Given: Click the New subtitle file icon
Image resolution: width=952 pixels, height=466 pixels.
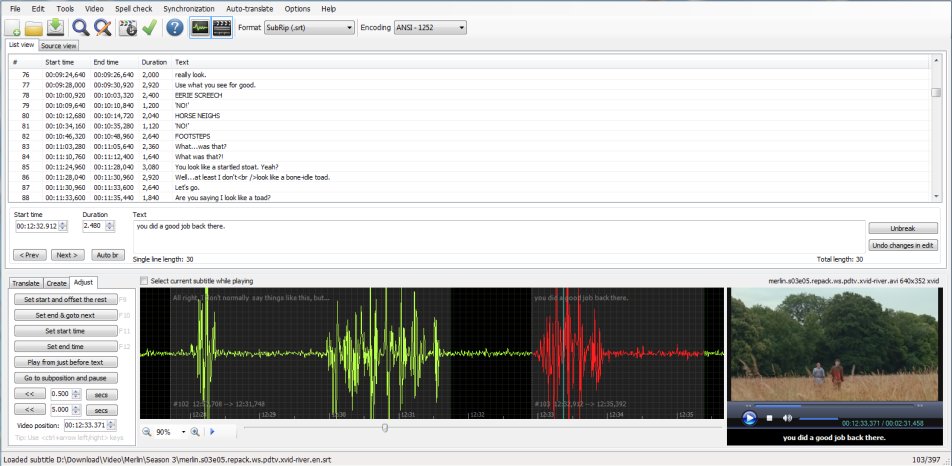Looking at the screenshot, I should click(14, 28).
